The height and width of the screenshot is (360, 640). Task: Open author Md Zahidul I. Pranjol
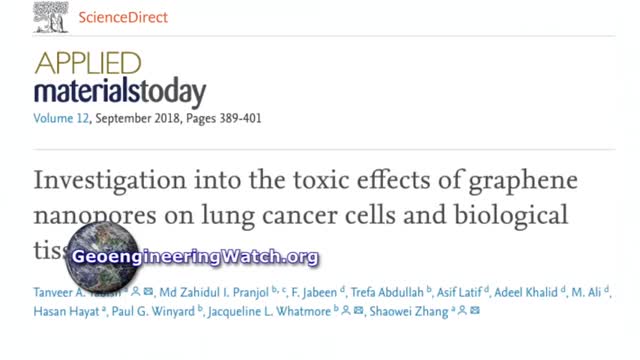(x=214, y=292)
